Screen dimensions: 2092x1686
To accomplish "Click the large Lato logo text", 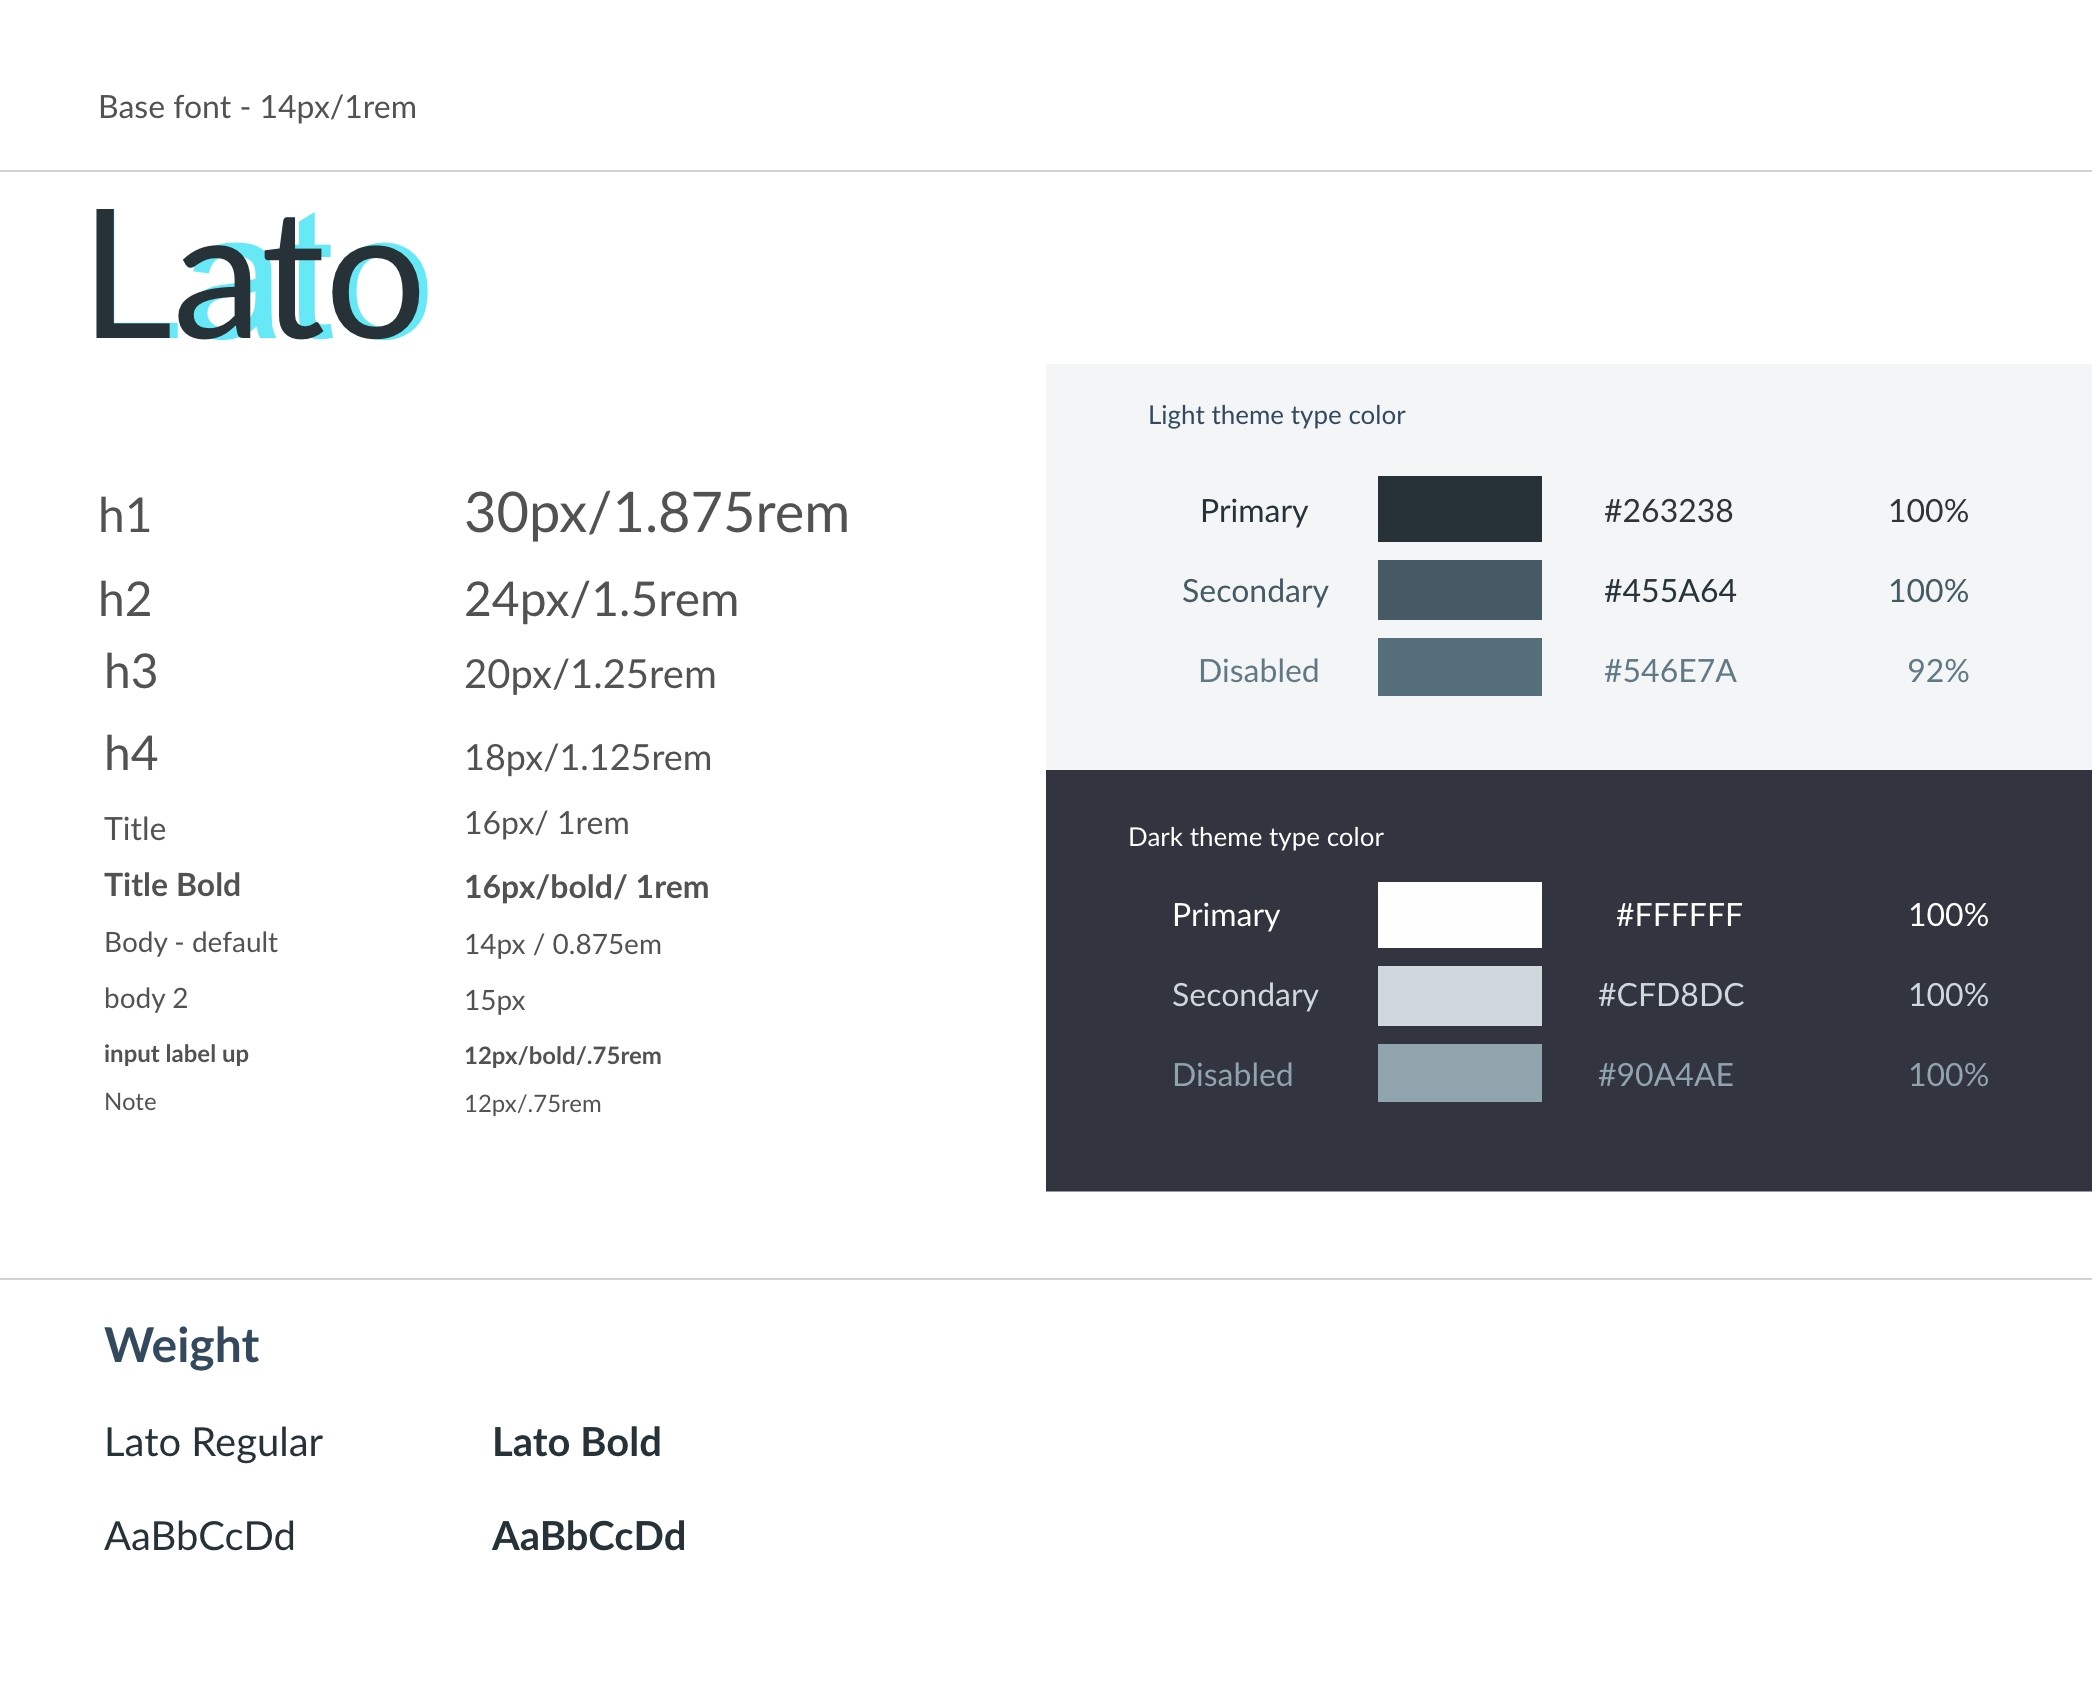I will click(260, 277).
